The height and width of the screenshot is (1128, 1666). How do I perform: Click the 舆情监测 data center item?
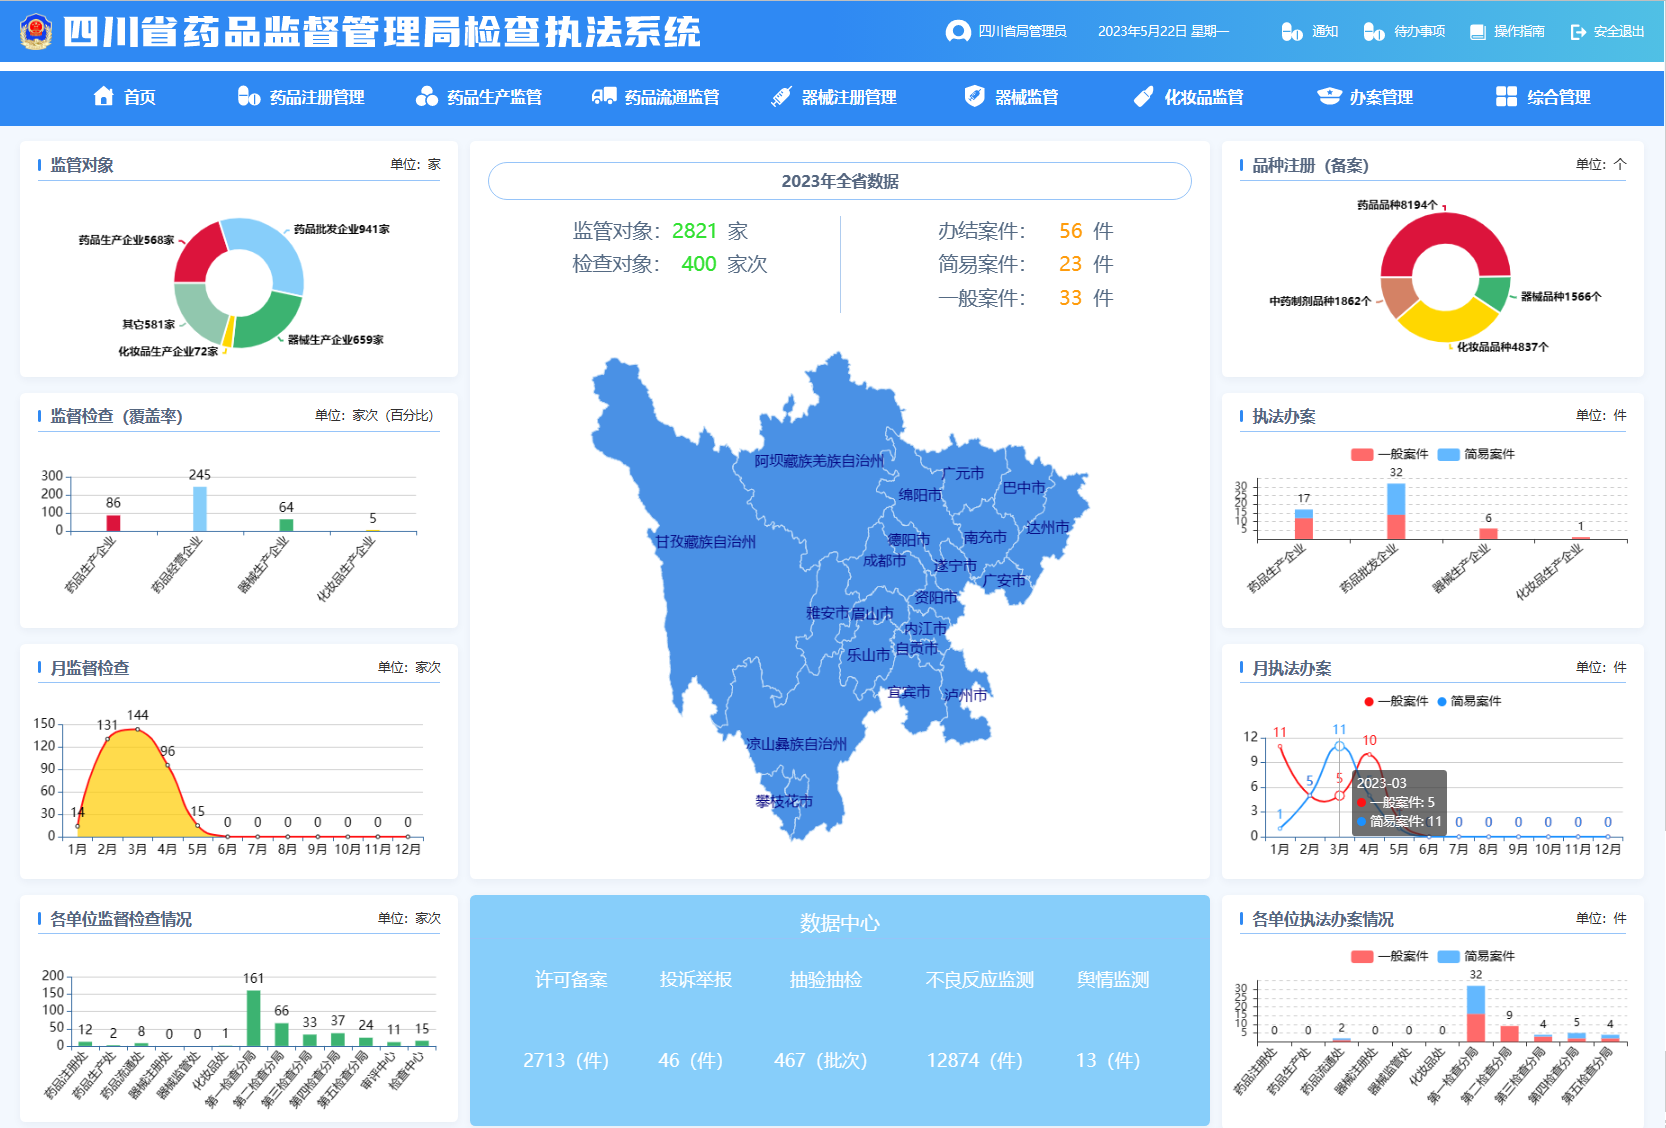[x=1113, y=980]
